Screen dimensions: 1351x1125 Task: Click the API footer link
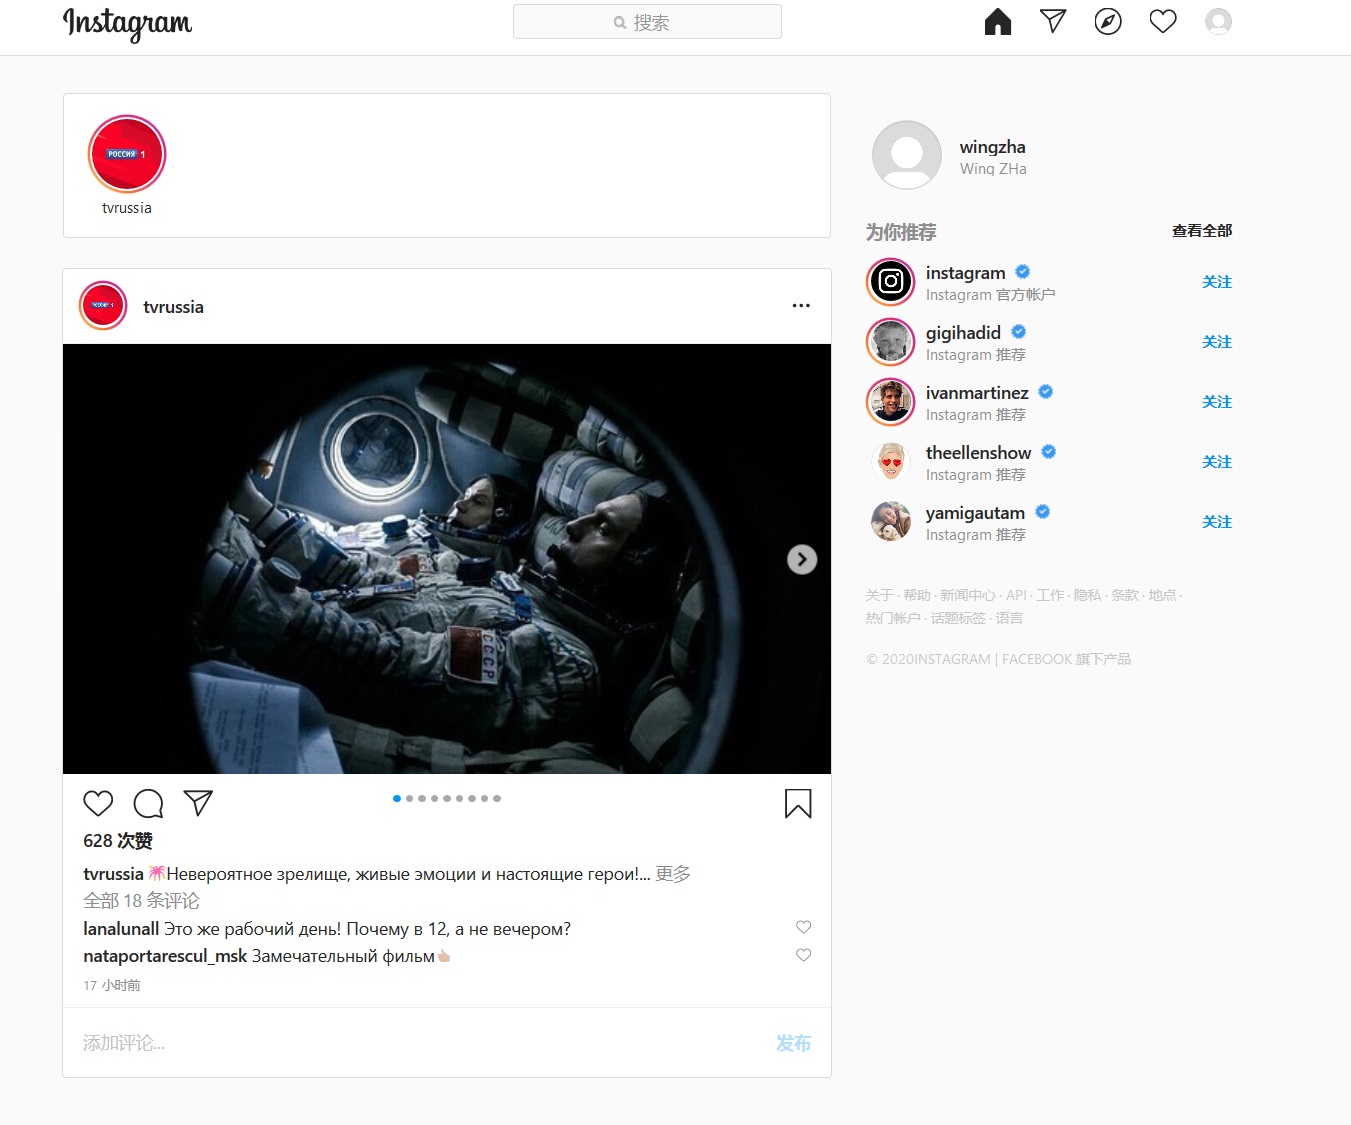[1017, 595]
